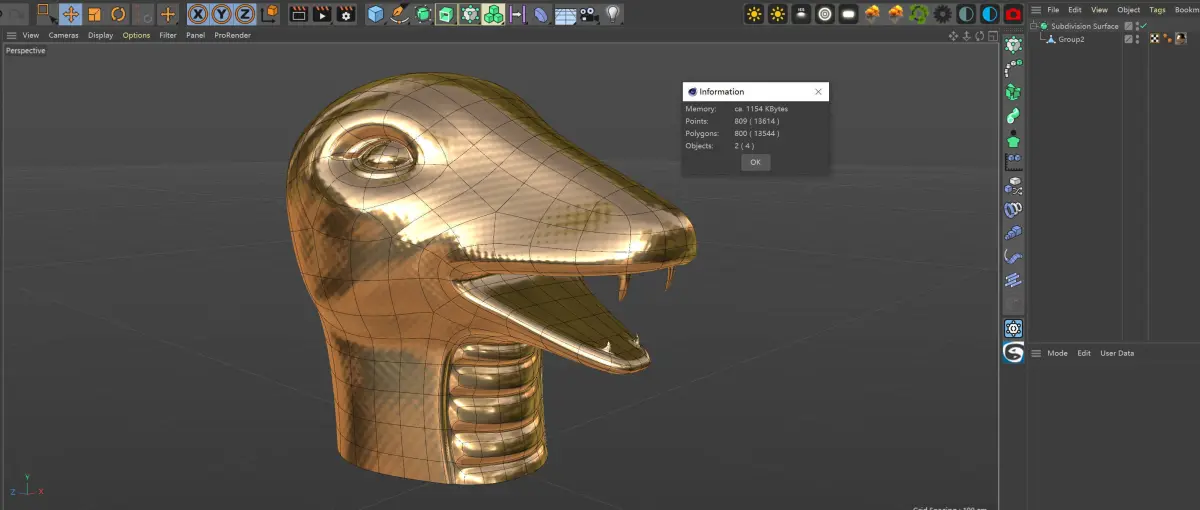Open the MoGraph Cloner icon
1200x510 pixels.
(493, 14)
